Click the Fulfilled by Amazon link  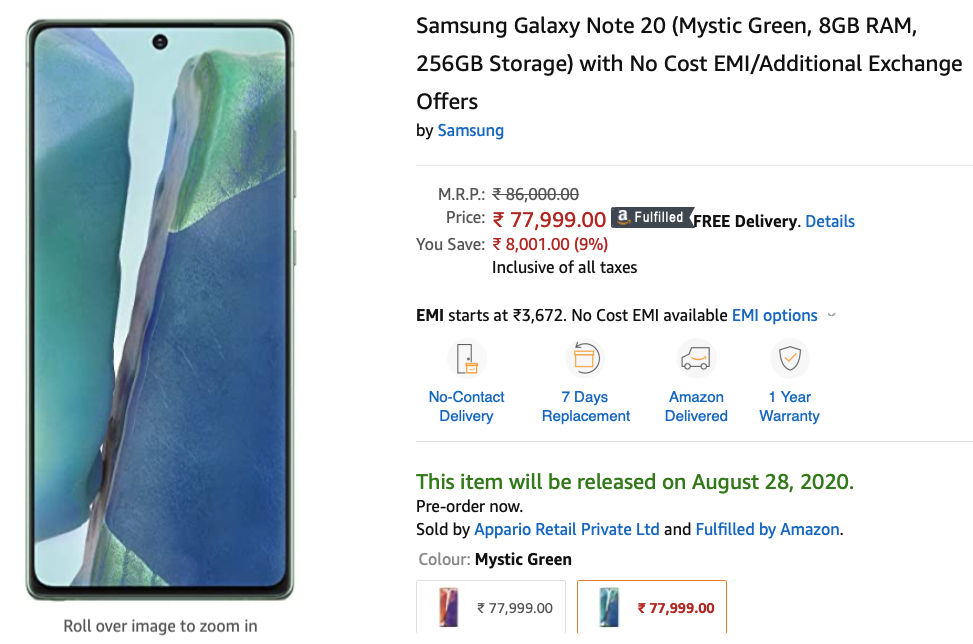tap(767, 529)
